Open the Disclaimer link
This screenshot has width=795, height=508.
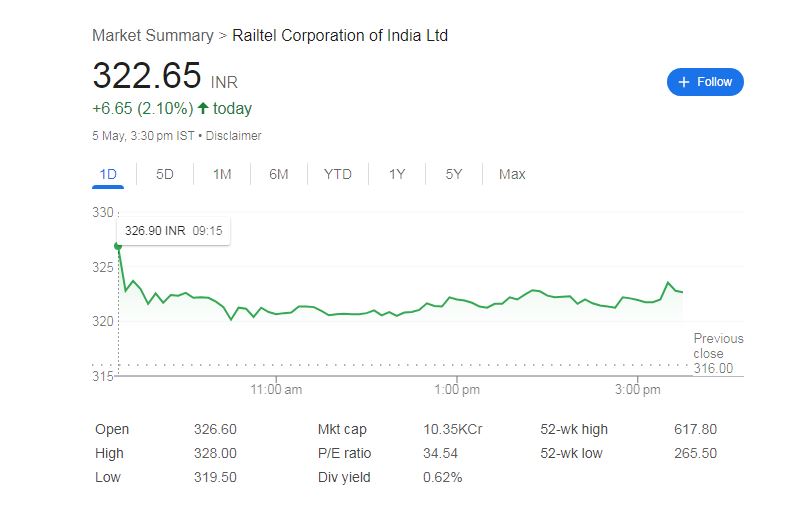pyautogui.click(x=233, y=135)
